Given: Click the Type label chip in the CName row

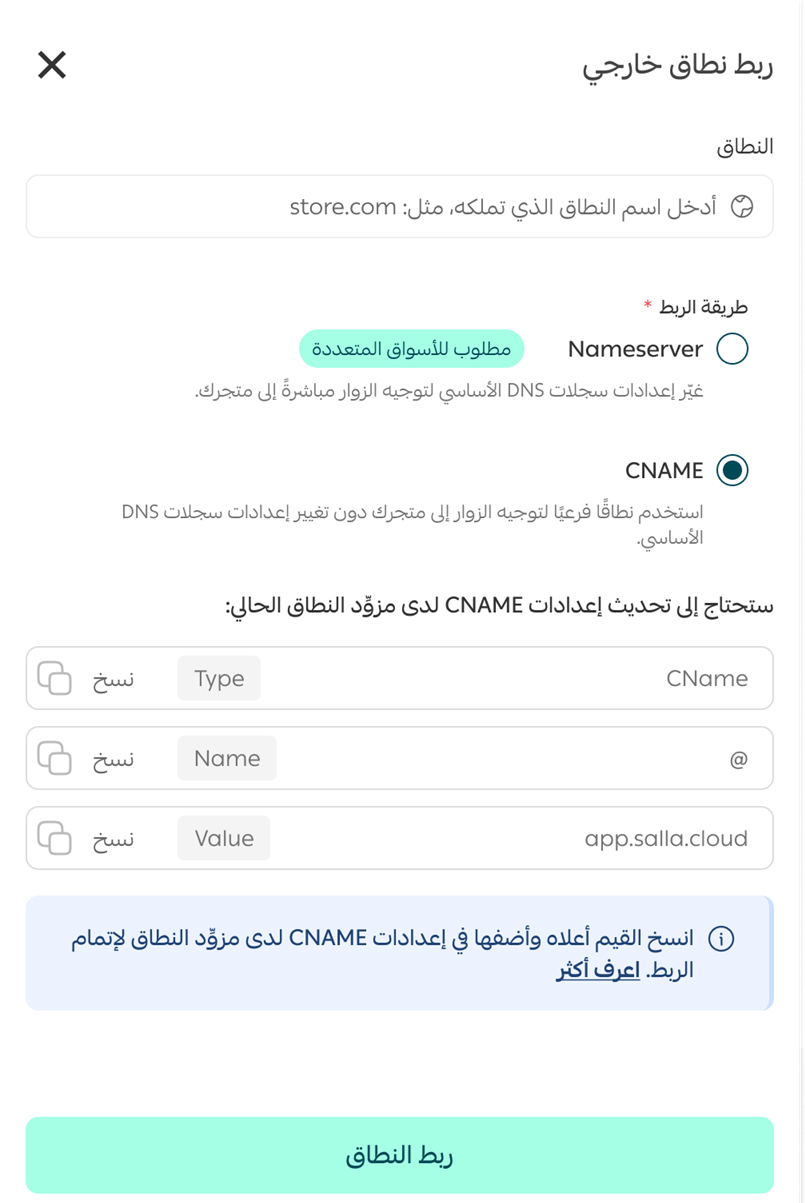Looking at the screenshot, I should 218,678.
